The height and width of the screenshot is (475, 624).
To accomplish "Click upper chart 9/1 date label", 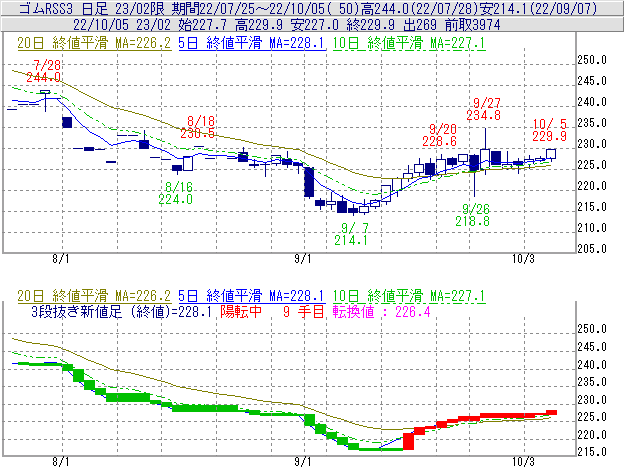I will tap(303, 259).
